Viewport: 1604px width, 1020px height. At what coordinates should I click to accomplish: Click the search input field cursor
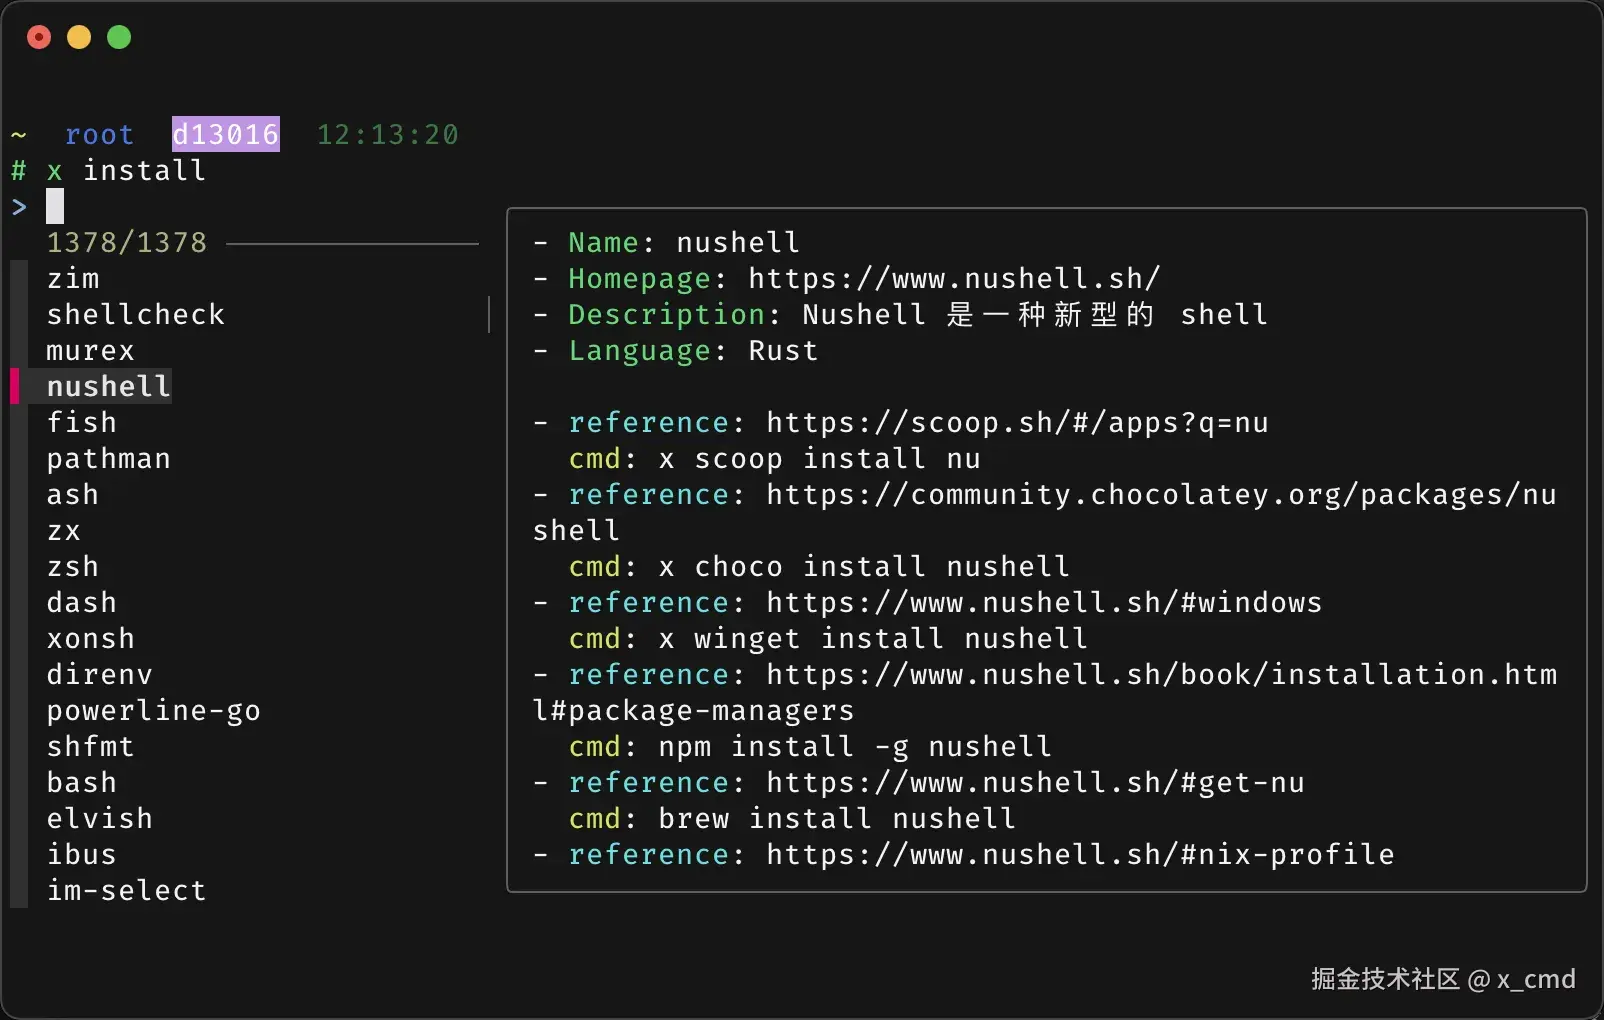55,206
